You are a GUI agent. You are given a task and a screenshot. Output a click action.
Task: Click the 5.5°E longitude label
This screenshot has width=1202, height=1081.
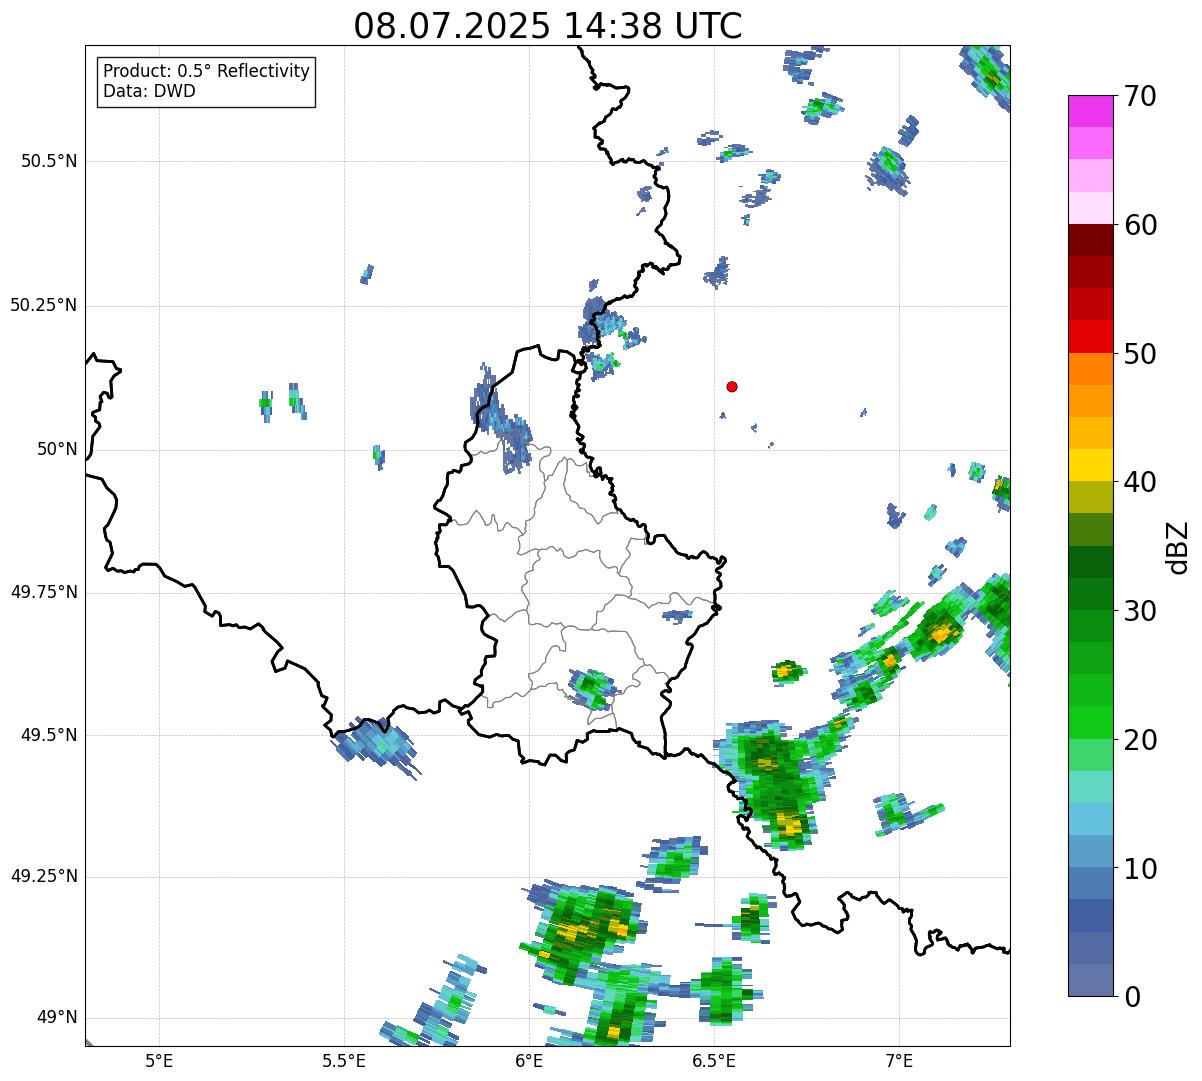click(344, 1060)
